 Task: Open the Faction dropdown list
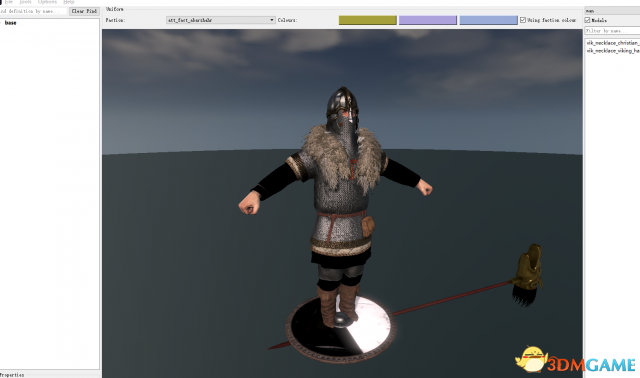pyautogui.click(x=220, y=20)
